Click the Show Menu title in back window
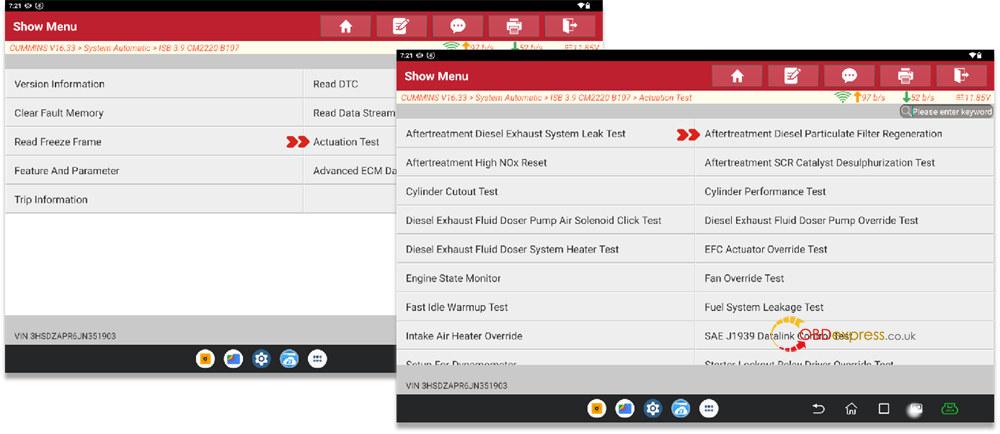Image resolution: width=1000 pixels, height=434 pixels. (45, 26)
